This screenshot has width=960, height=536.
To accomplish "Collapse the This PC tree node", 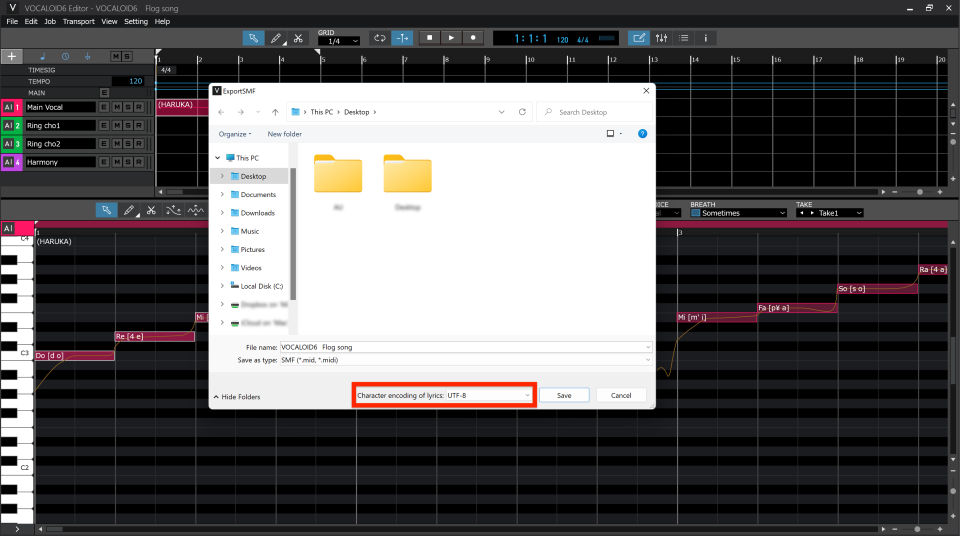I will click(x=217, y=158).
